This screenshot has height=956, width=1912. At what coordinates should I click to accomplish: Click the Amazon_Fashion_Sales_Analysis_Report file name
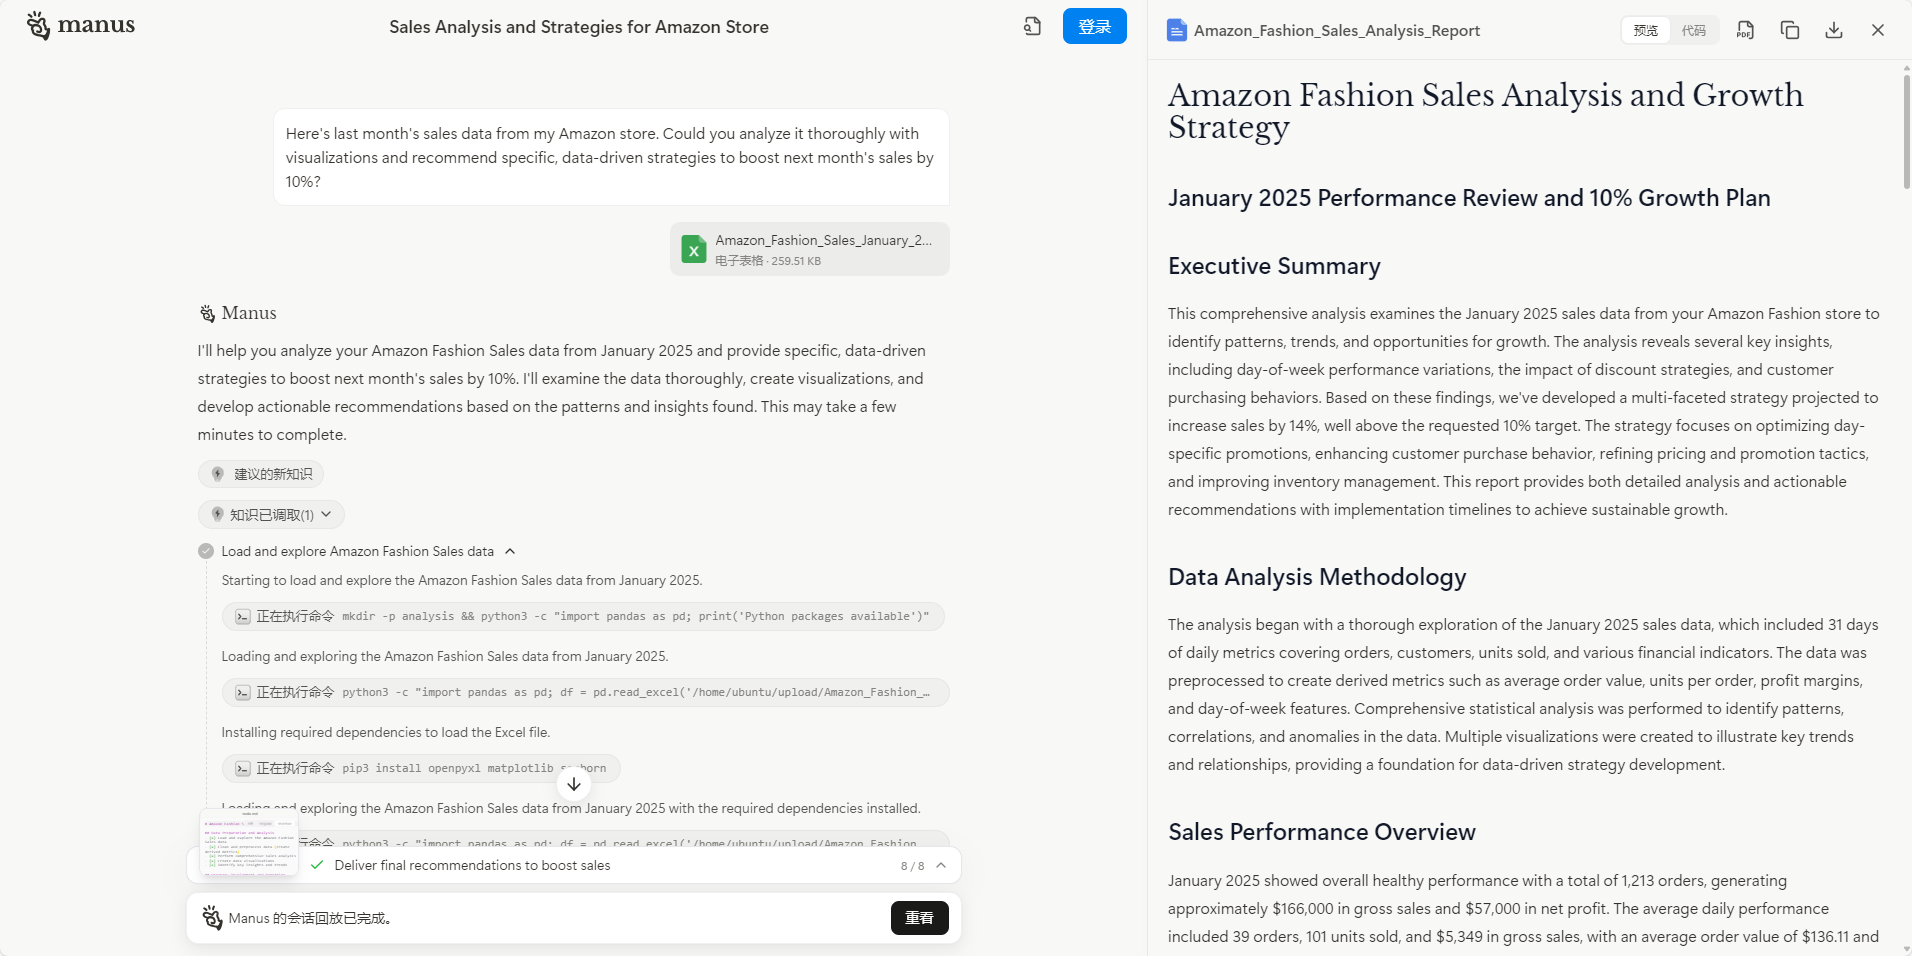(x=1336, y=31)
